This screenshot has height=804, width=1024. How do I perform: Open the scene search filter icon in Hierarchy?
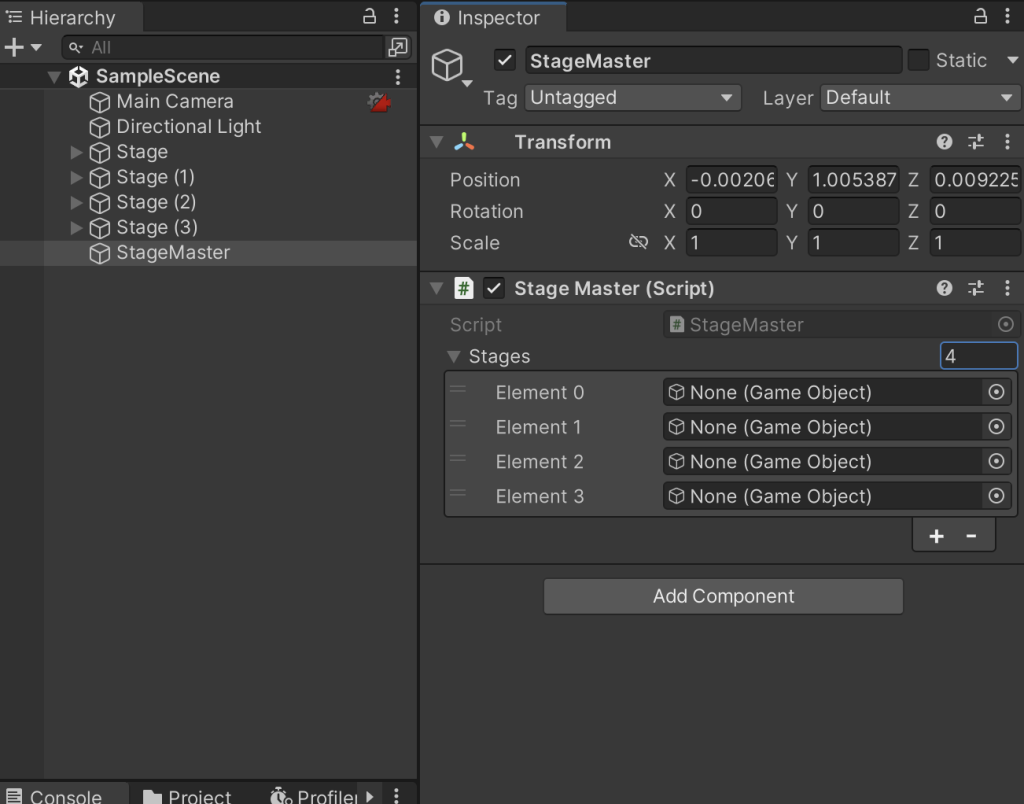pyautogui.click(x=398, y=47)
